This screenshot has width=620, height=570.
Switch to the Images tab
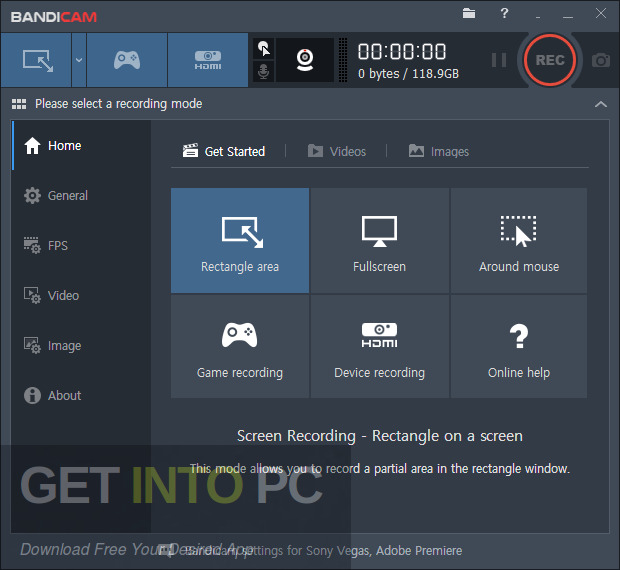tap(439, 151)
